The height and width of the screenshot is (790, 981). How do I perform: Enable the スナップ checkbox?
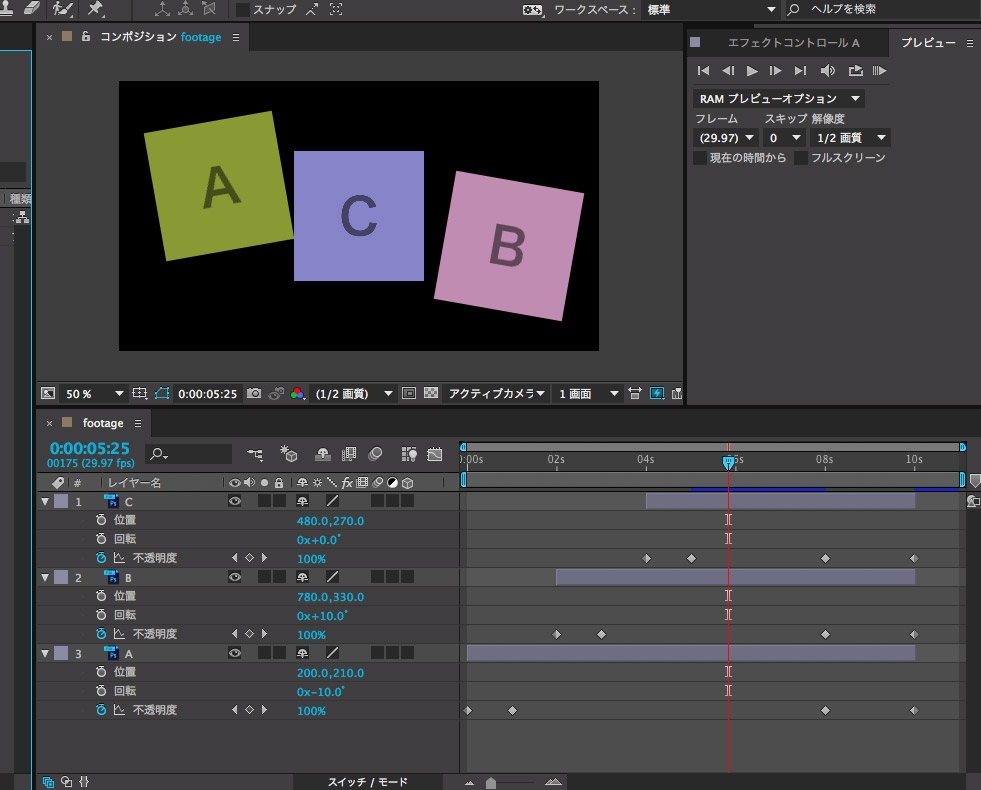coord(243,10)
